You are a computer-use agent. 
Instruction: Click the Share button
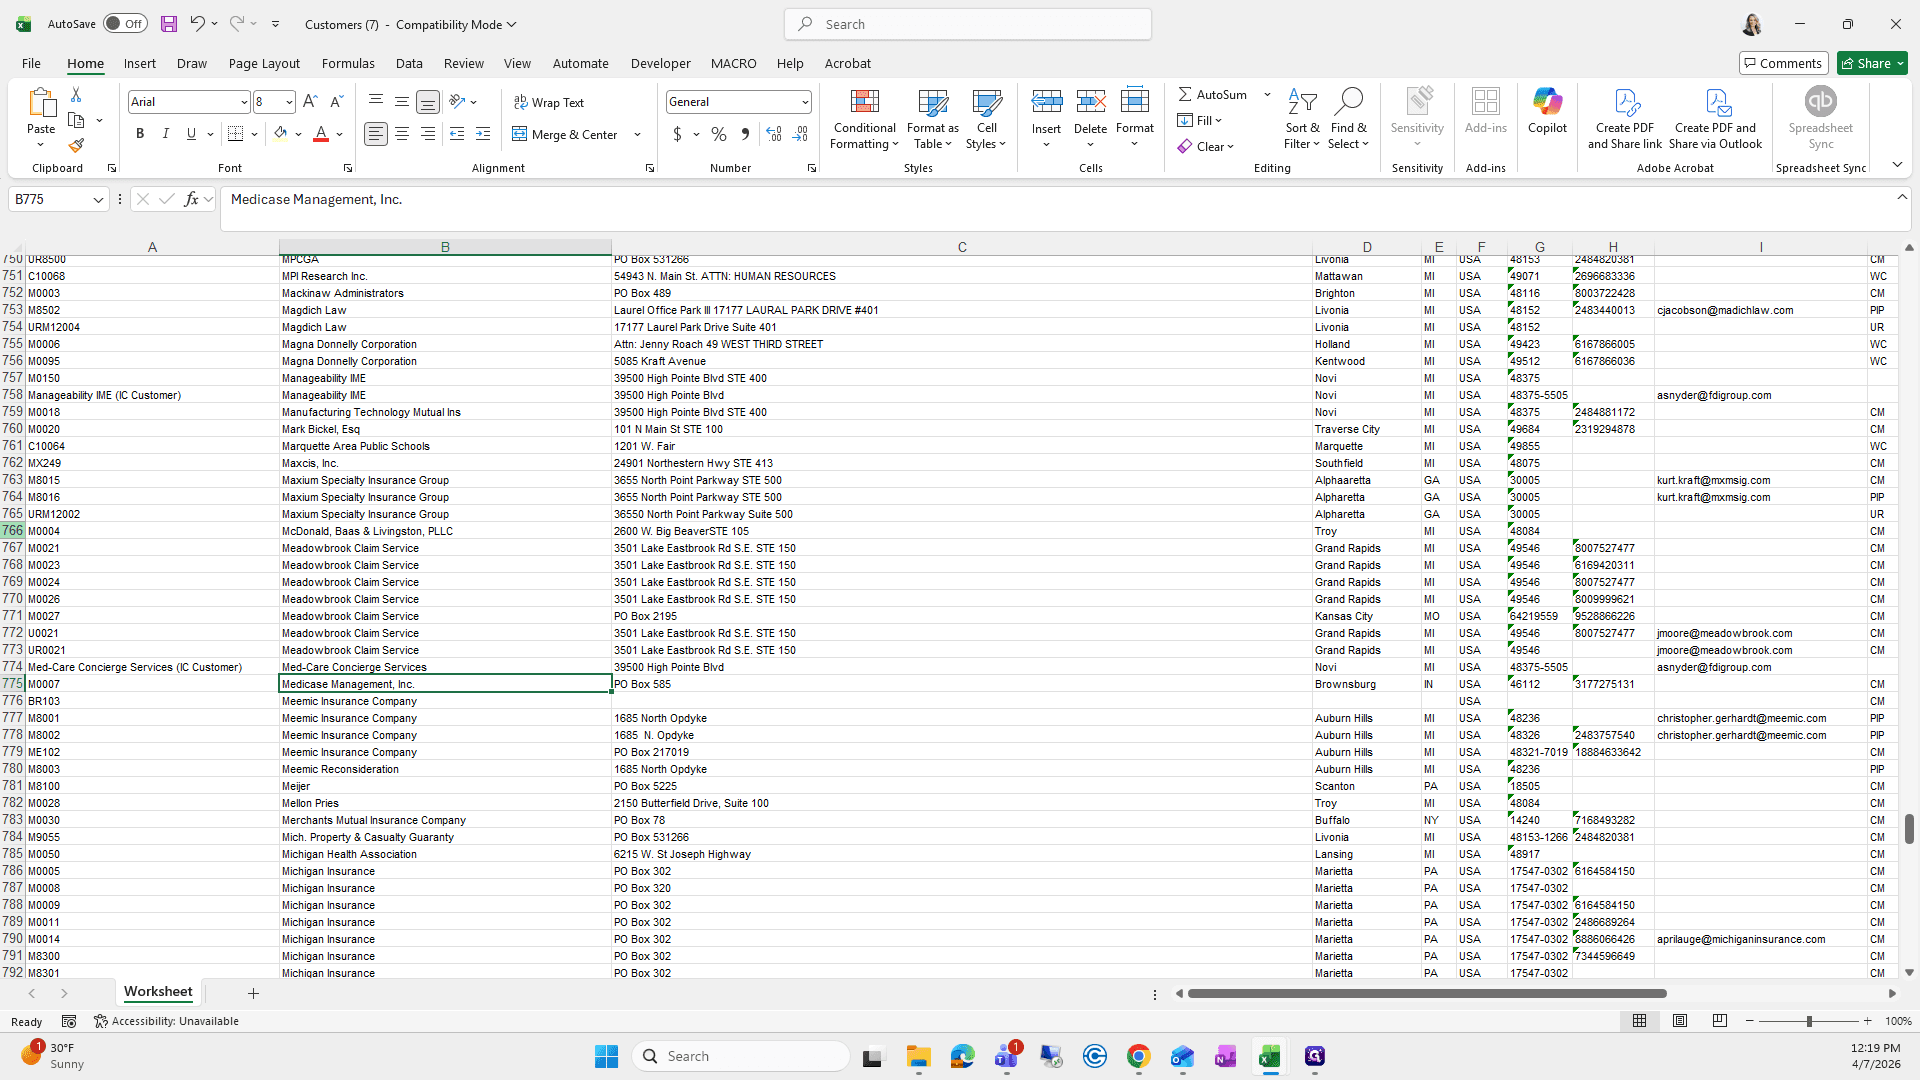click(x=1872, y=63)
